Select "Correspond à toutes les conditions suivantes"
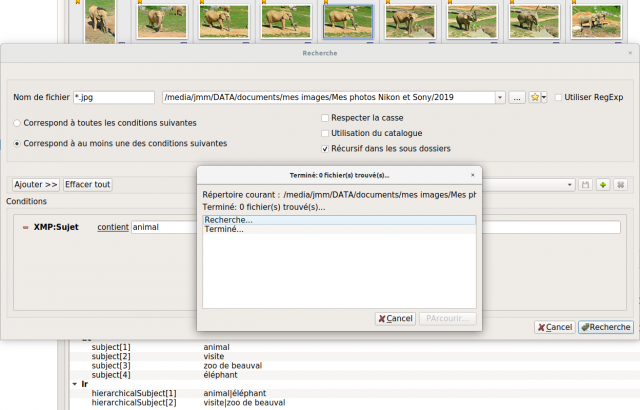This screenshot has height=410, width=640. [17, 123]
